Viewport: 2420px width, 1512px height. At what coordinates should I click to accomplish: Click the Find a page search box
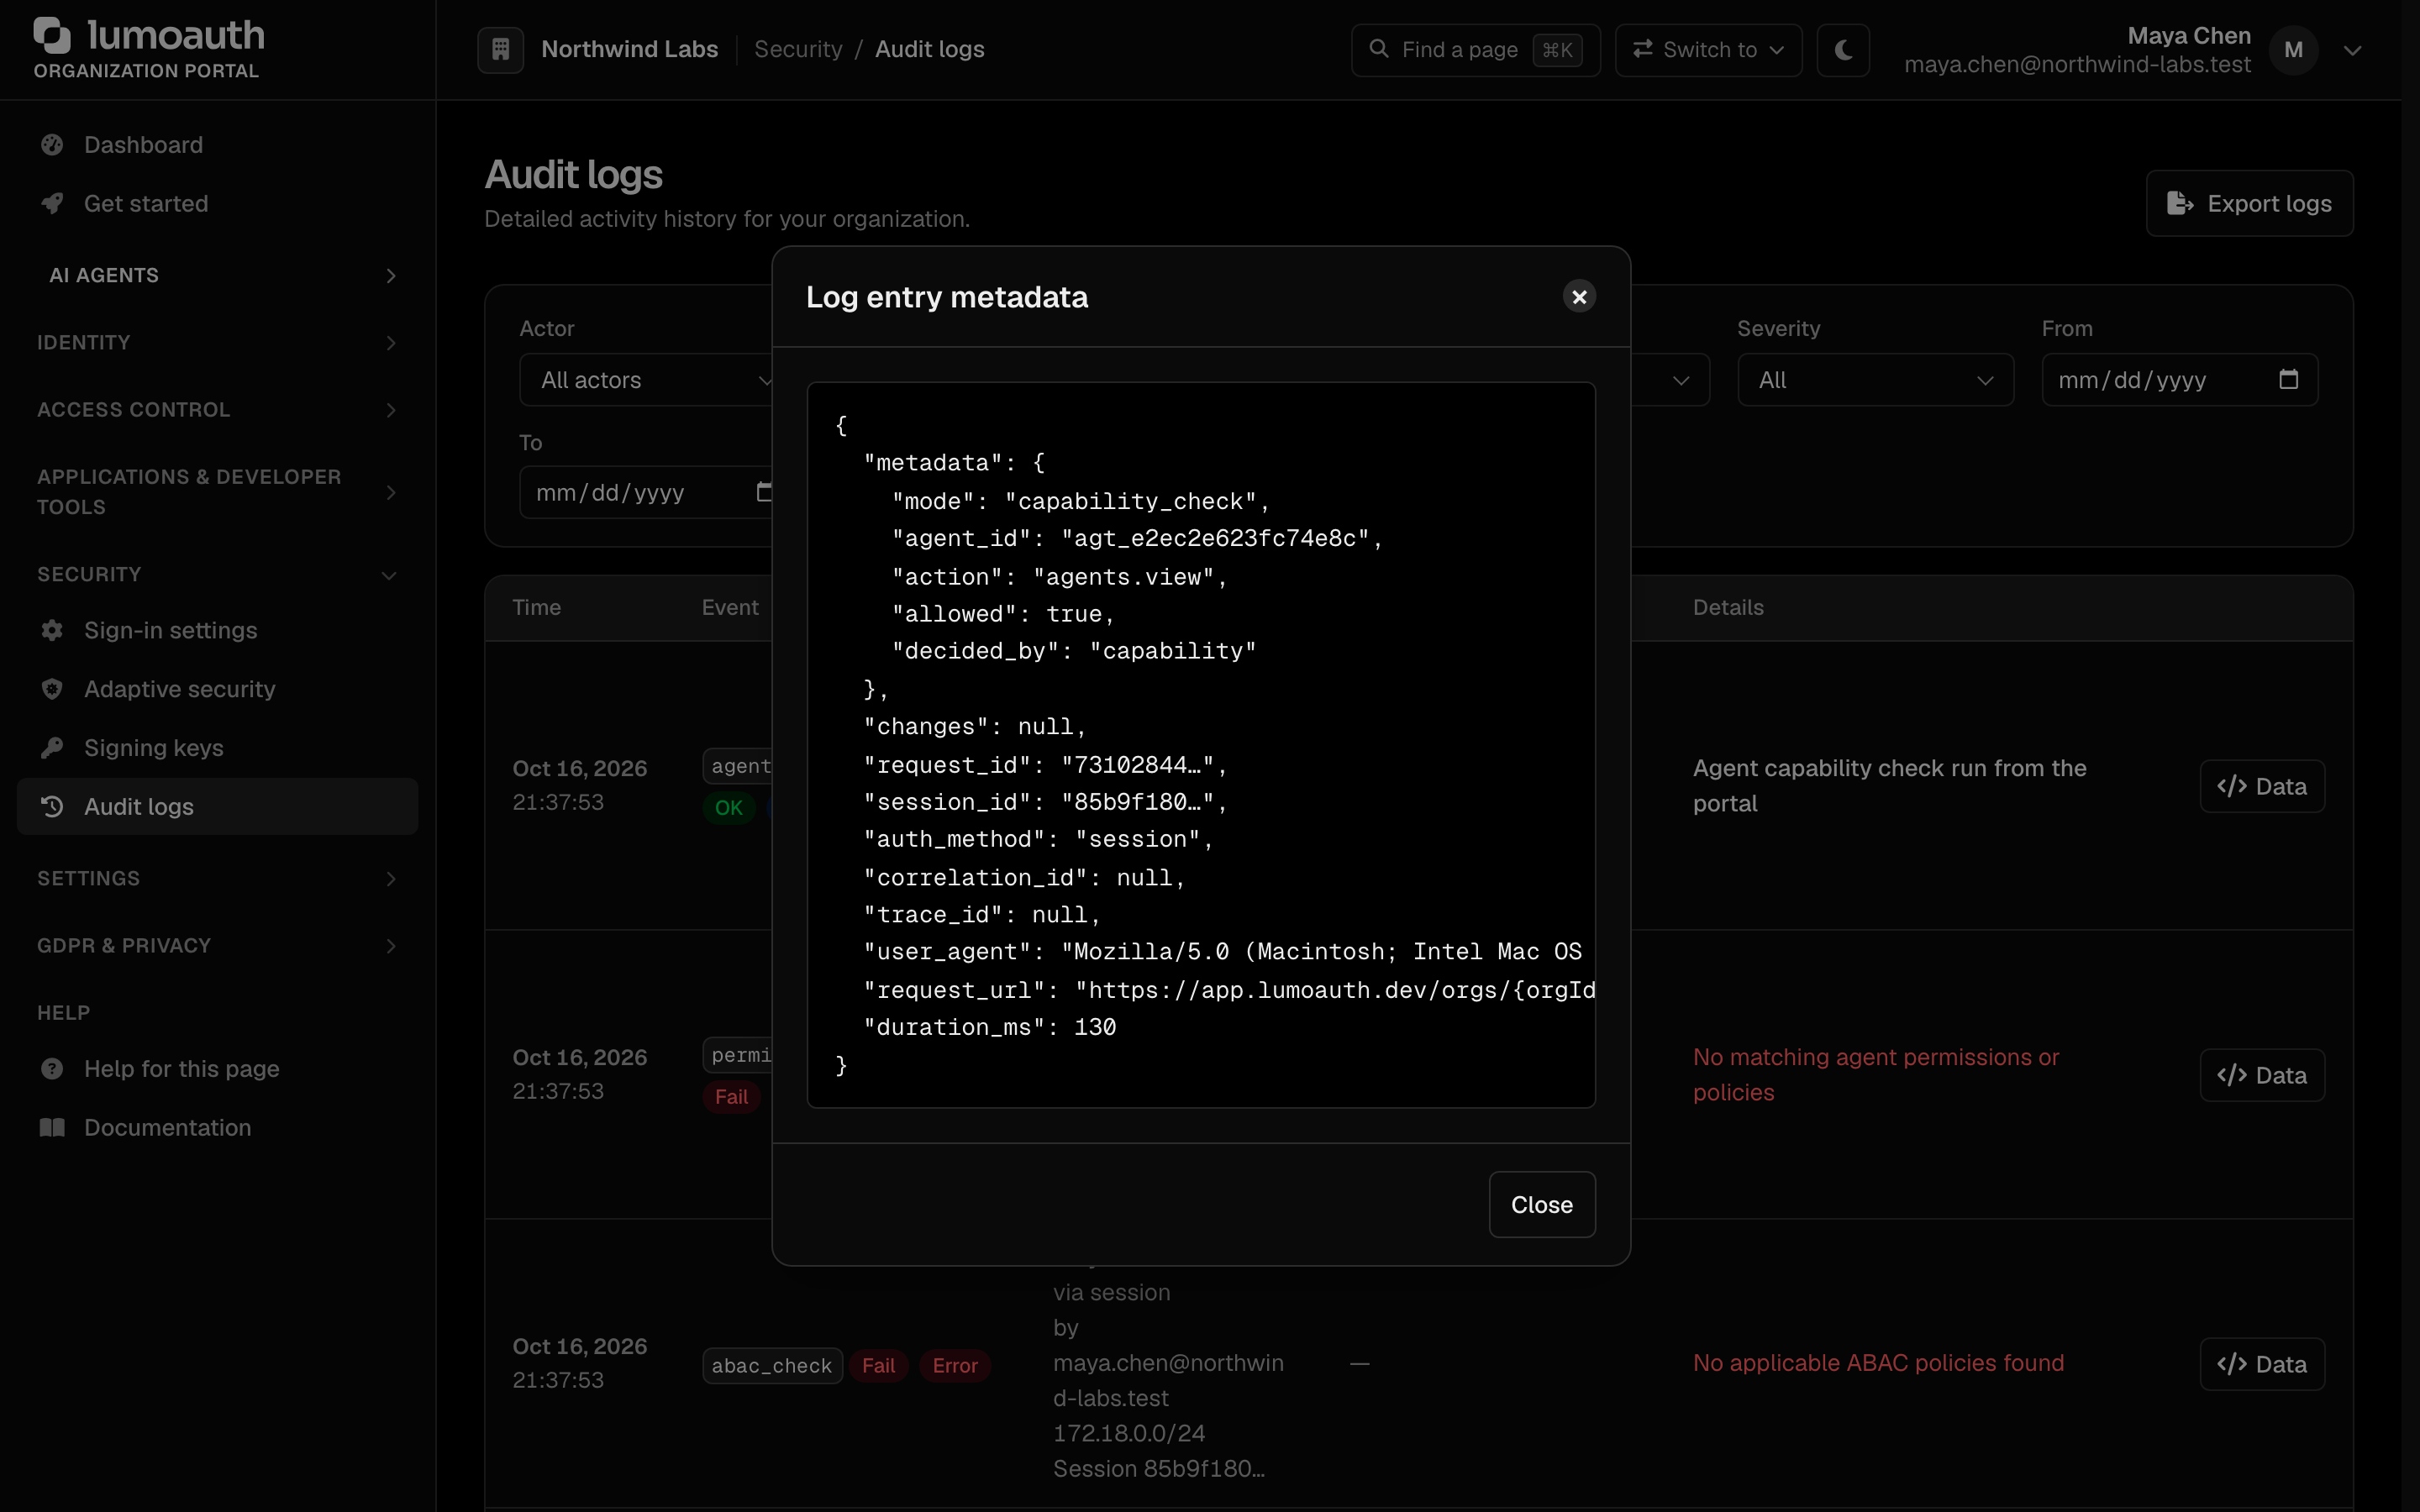click(1475, 49)
